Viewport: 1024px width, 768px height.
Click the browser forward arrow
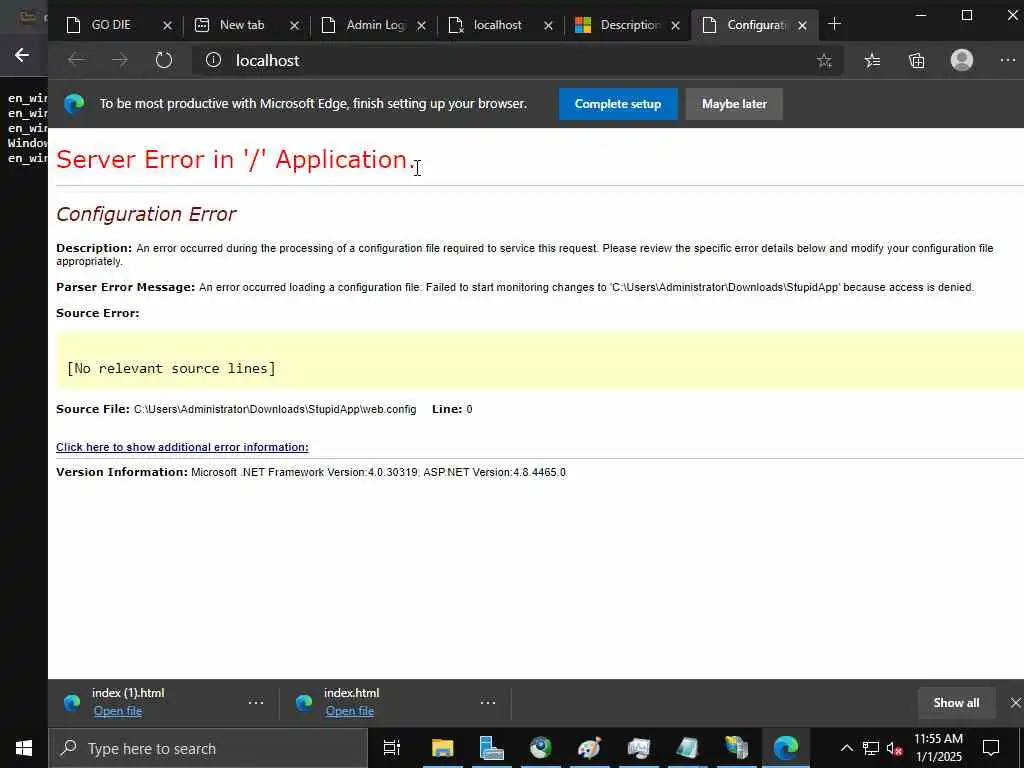coord(120,60)
